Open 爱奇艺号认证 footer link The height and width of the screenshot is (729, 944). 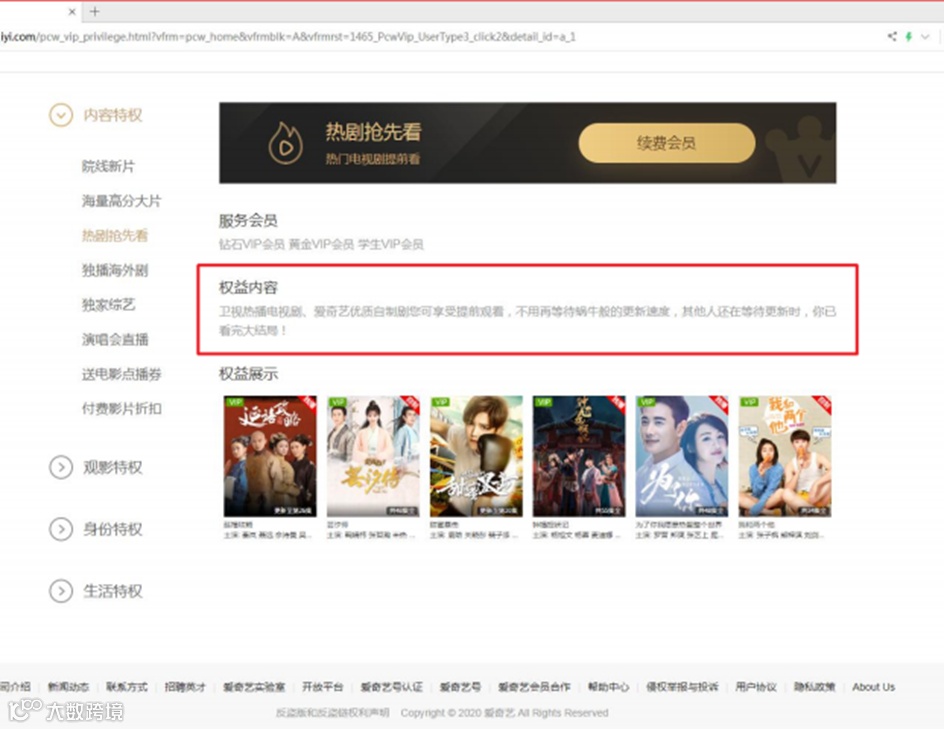[391, 687]
